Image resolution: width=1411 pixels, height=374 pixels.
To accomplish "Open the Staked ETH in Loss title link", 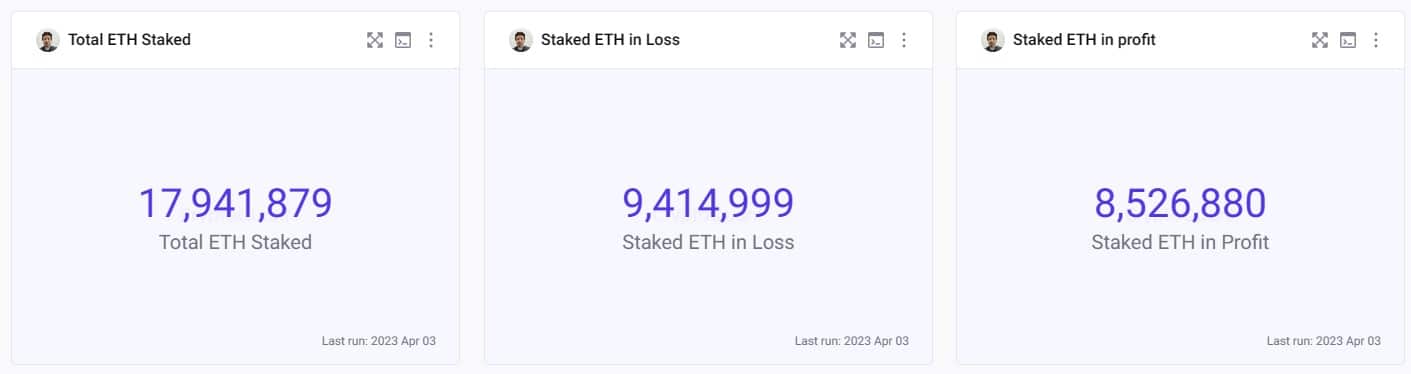I will pyautogui.click(x=610, y=40).
